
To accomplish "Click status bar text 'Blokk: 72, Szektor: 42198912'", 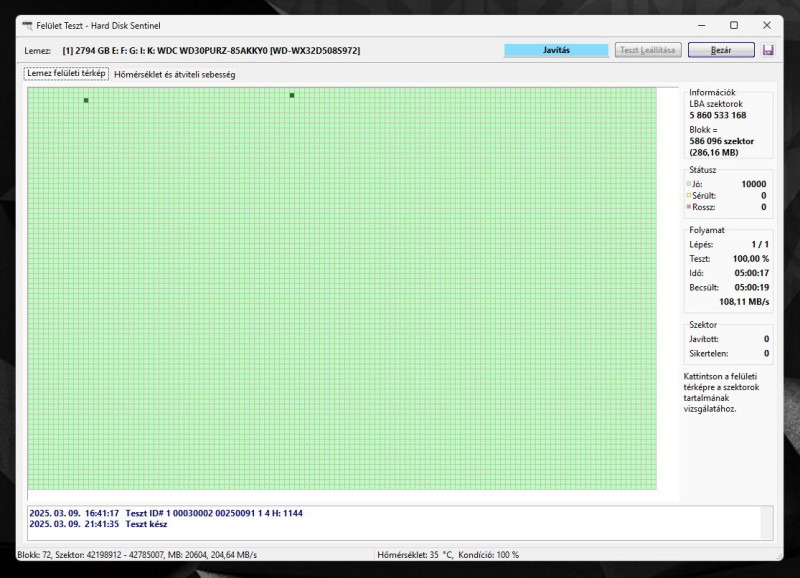I will click(71, 555).
